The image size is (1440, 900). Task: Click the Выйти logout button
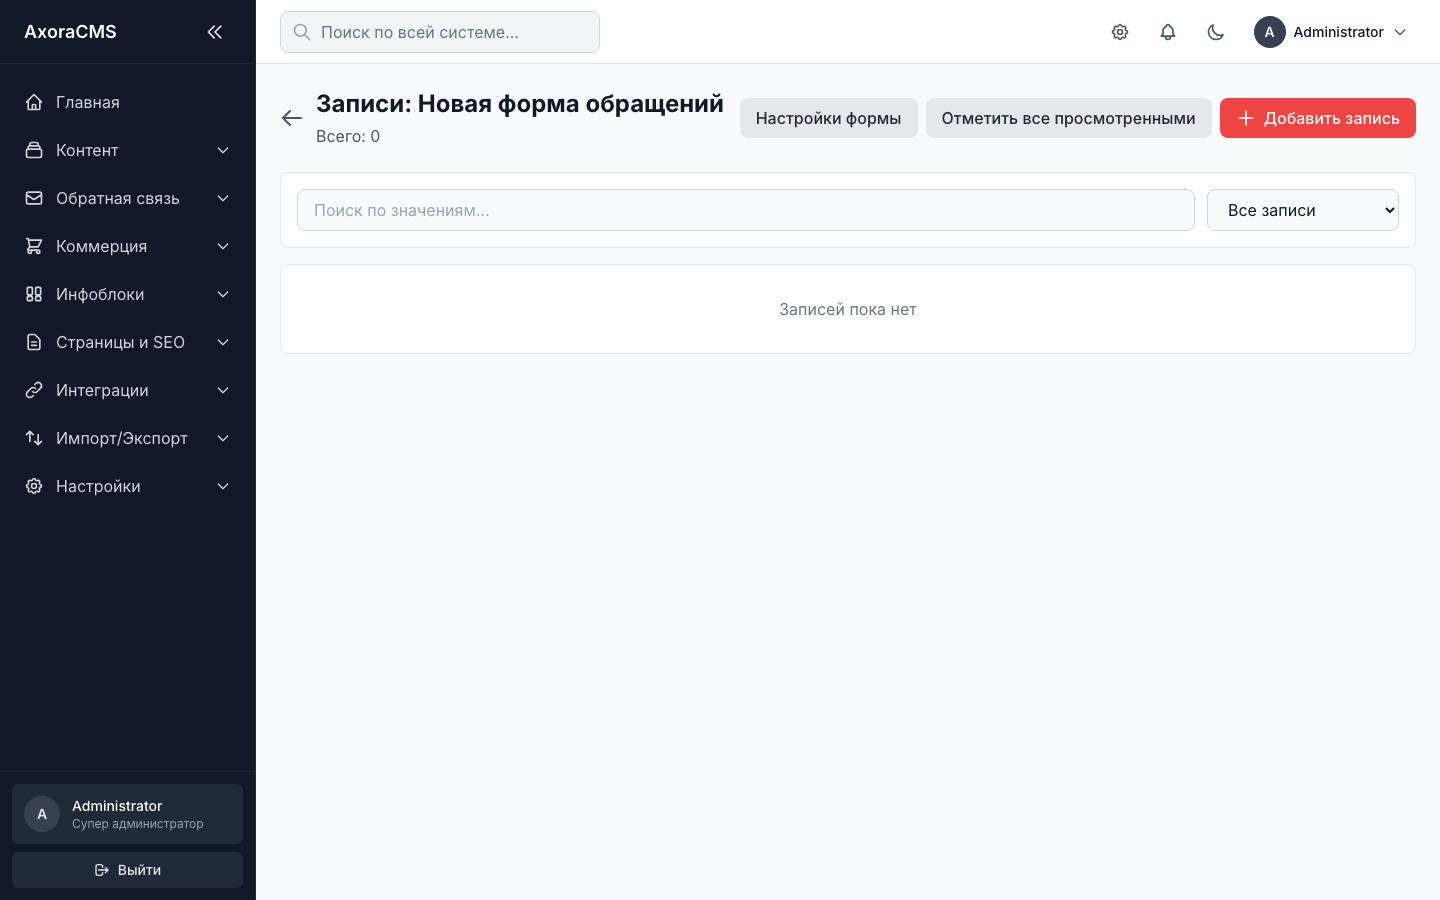tap(128, 870)
